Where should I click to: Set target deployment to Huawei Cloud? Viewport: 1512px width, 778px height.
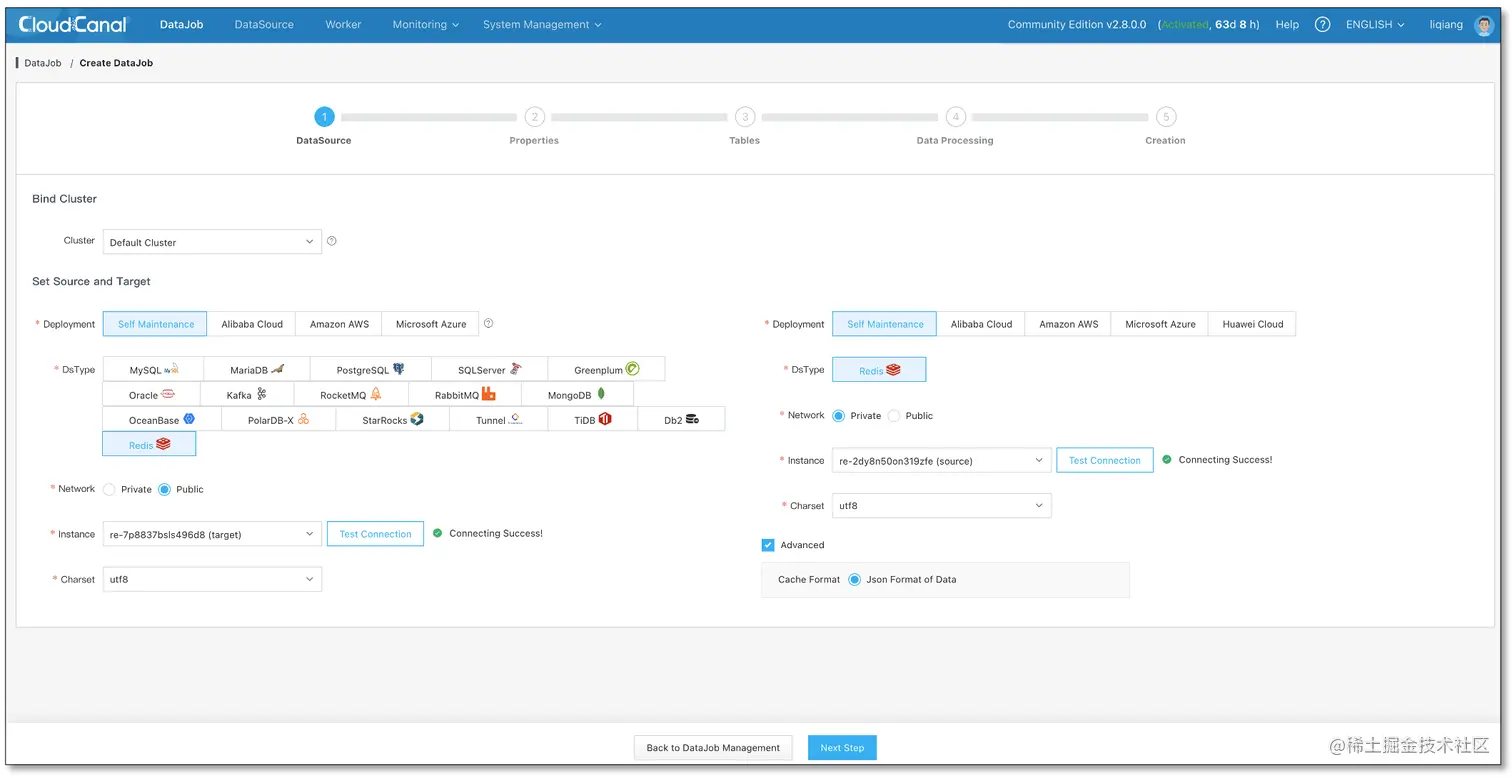point(1252,323)
